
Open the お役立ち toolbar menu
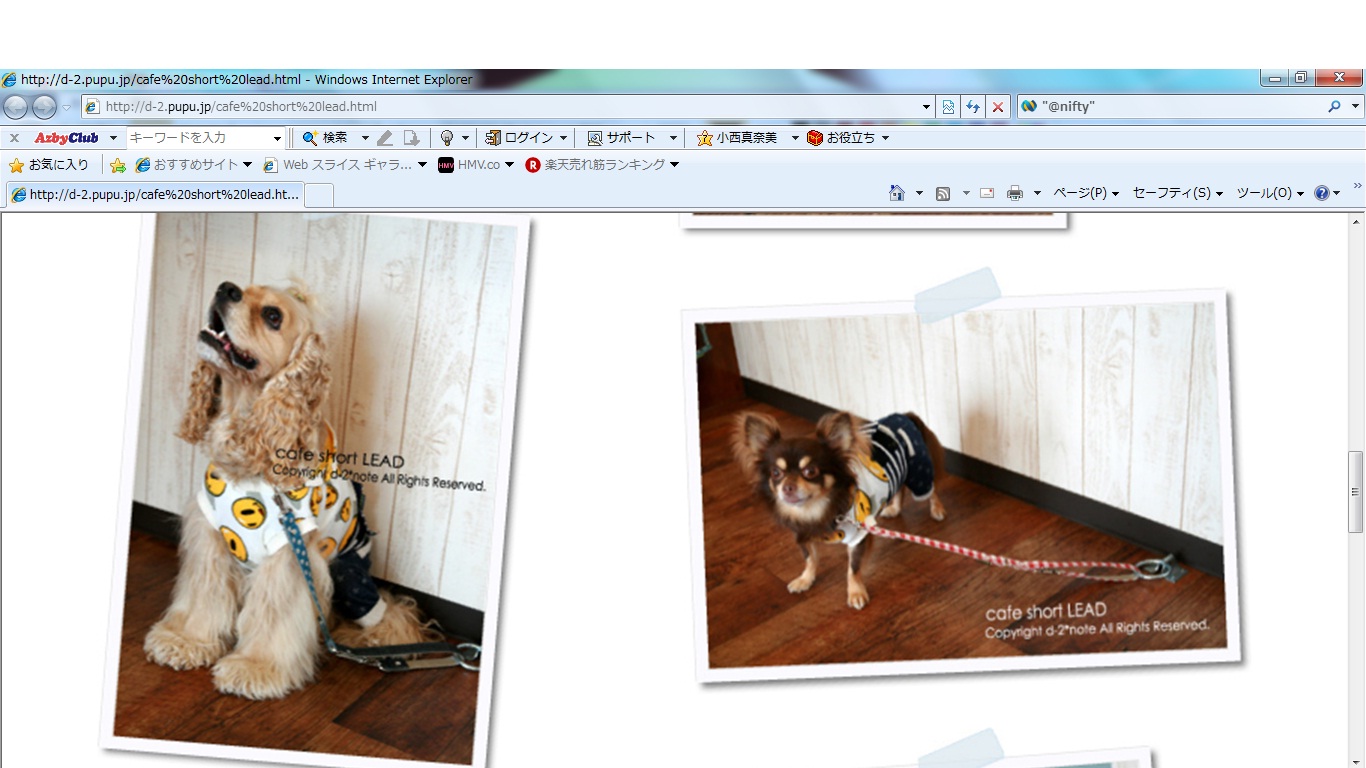[x=848, y=138]
